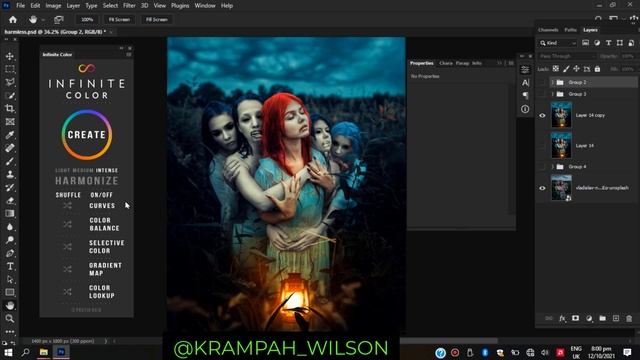Select the Lasso tool
The image size is (640, 360).
tap(10, 82)
